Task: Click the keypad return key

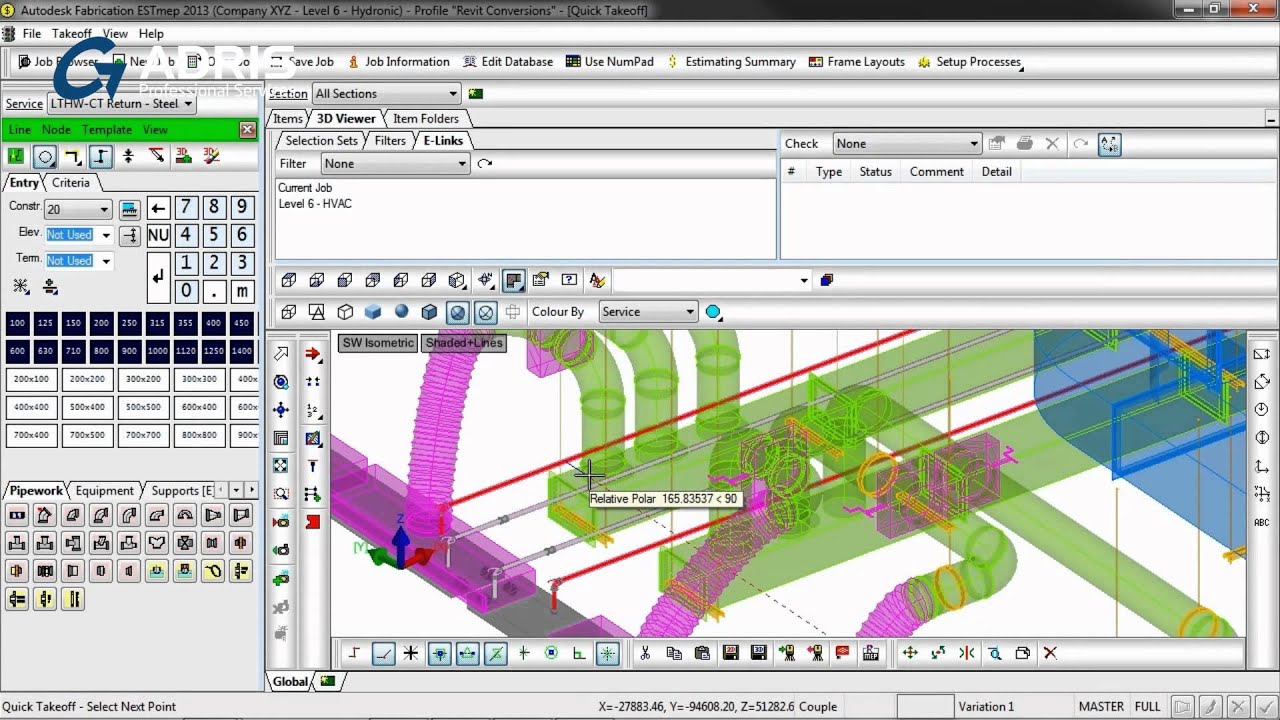Action: tap(158, 278)
